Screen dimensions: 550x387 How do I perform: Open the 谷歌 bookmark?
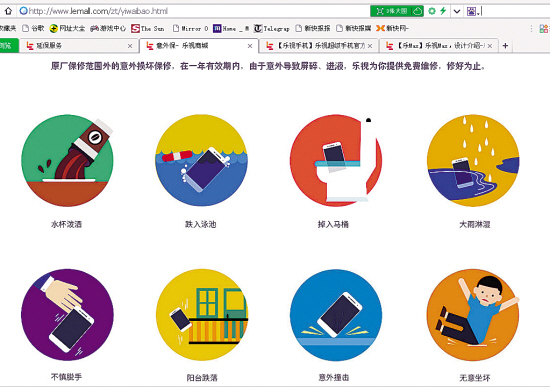click(x=33, y=28)
